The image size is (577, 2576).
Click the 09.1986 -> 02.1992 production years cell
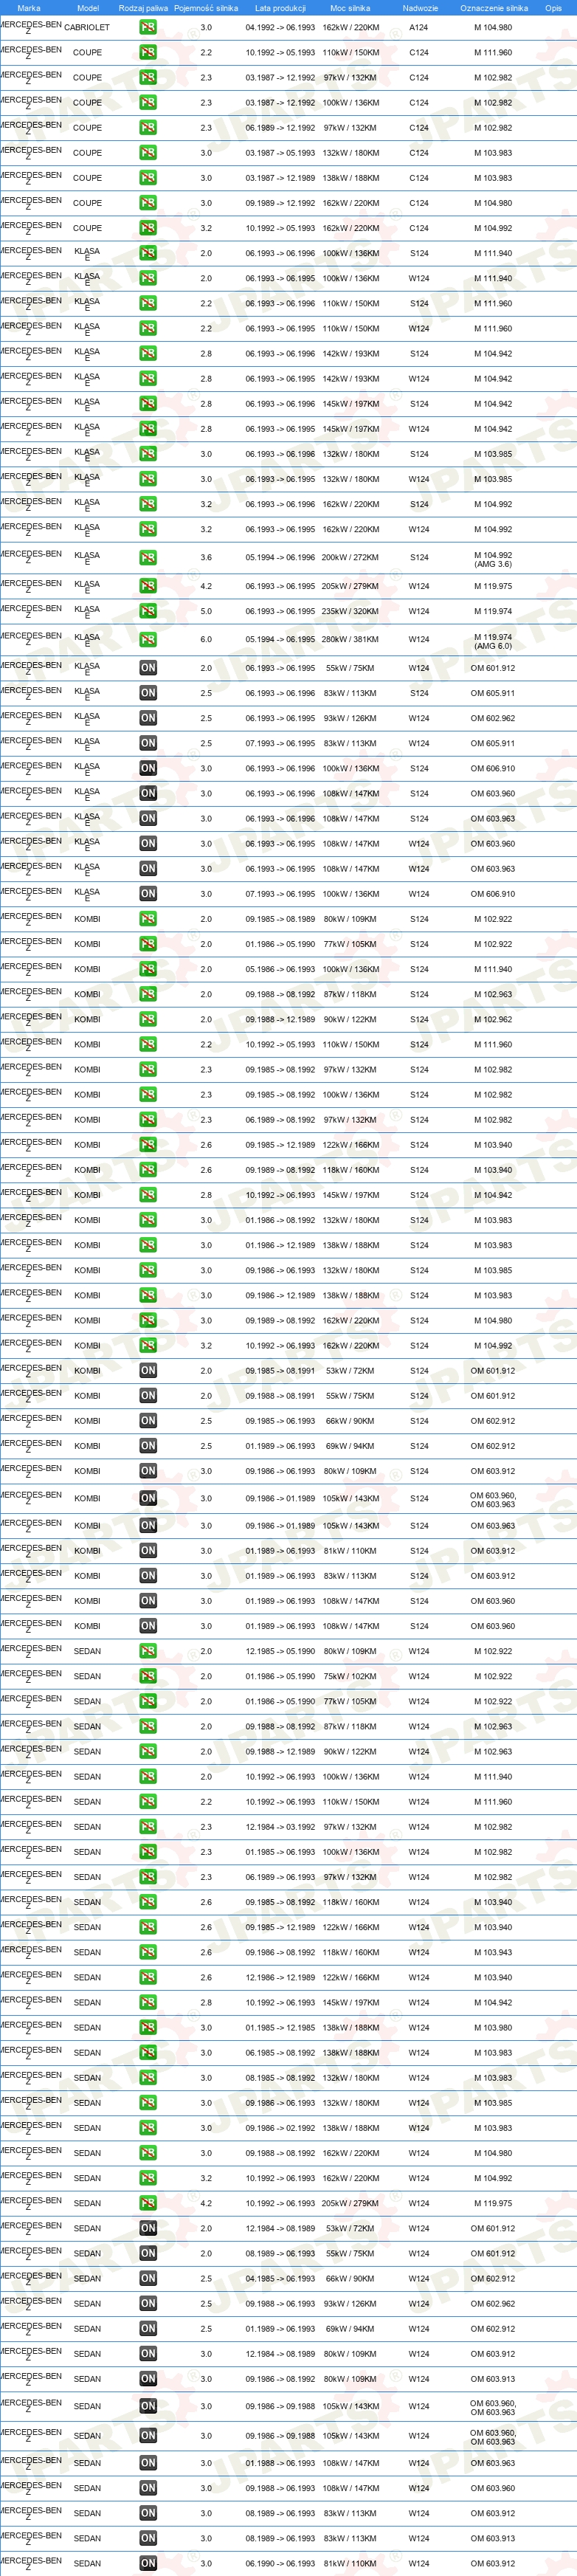coord(280,2128)
